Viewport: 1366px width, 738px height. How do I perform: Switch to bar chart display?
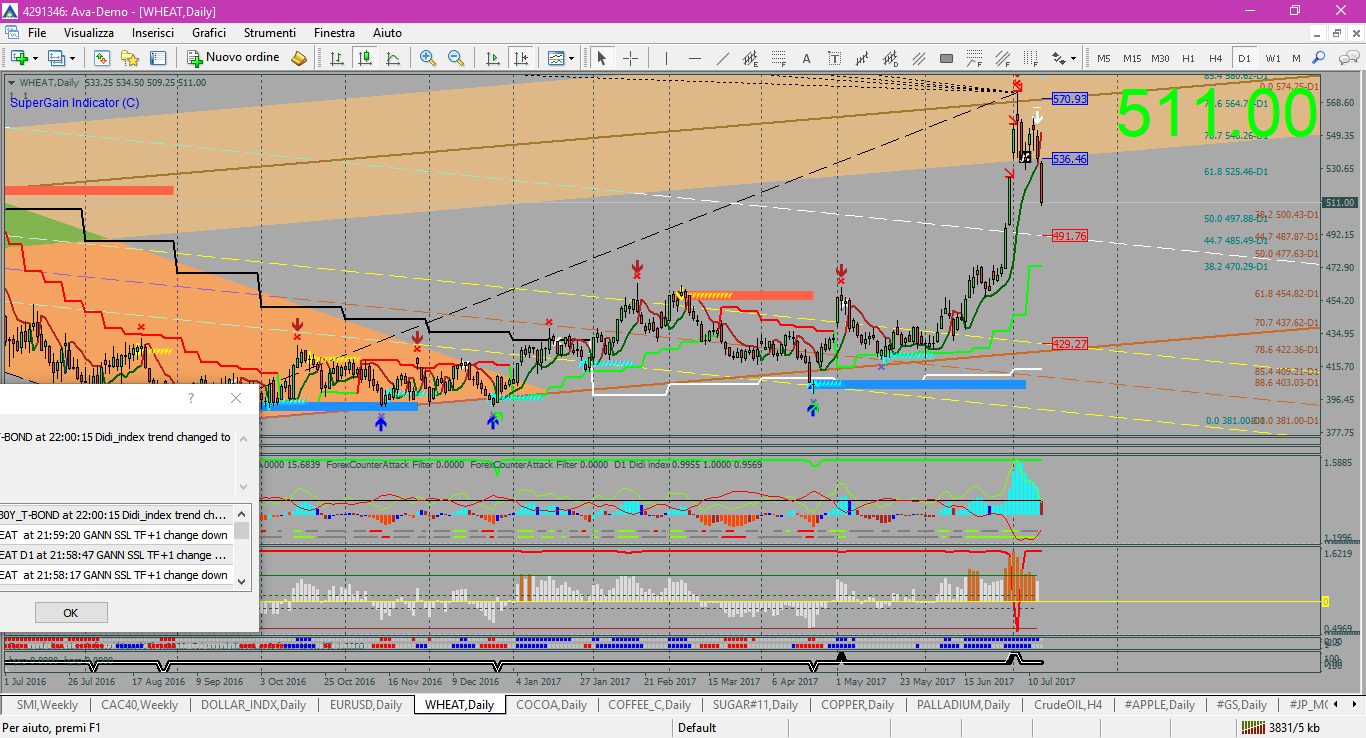(x=337, y=58)
